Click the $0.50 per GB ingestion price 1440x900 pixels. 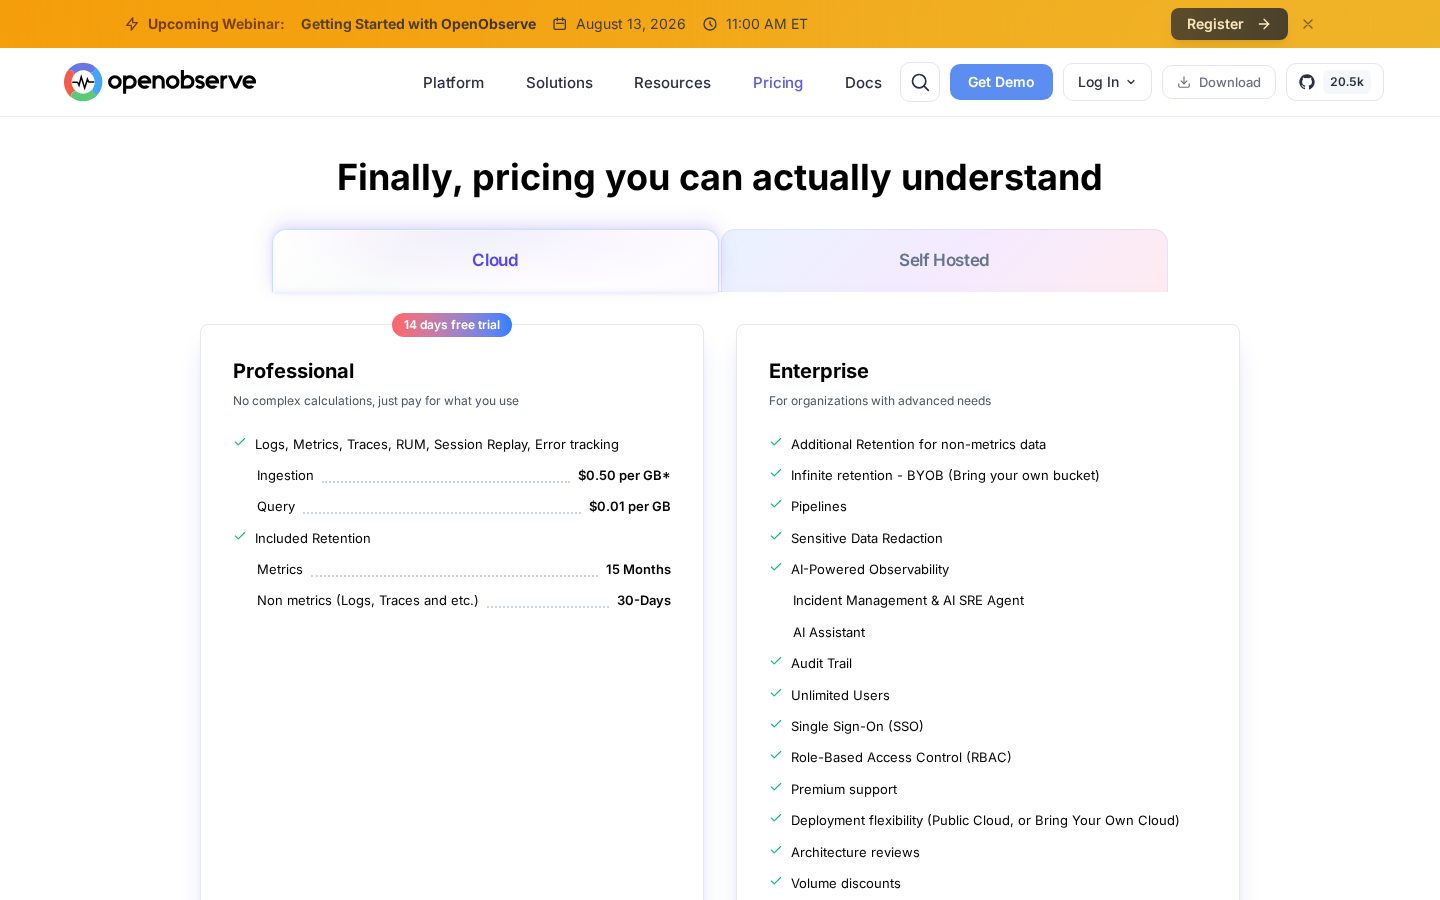click(624, 476)
